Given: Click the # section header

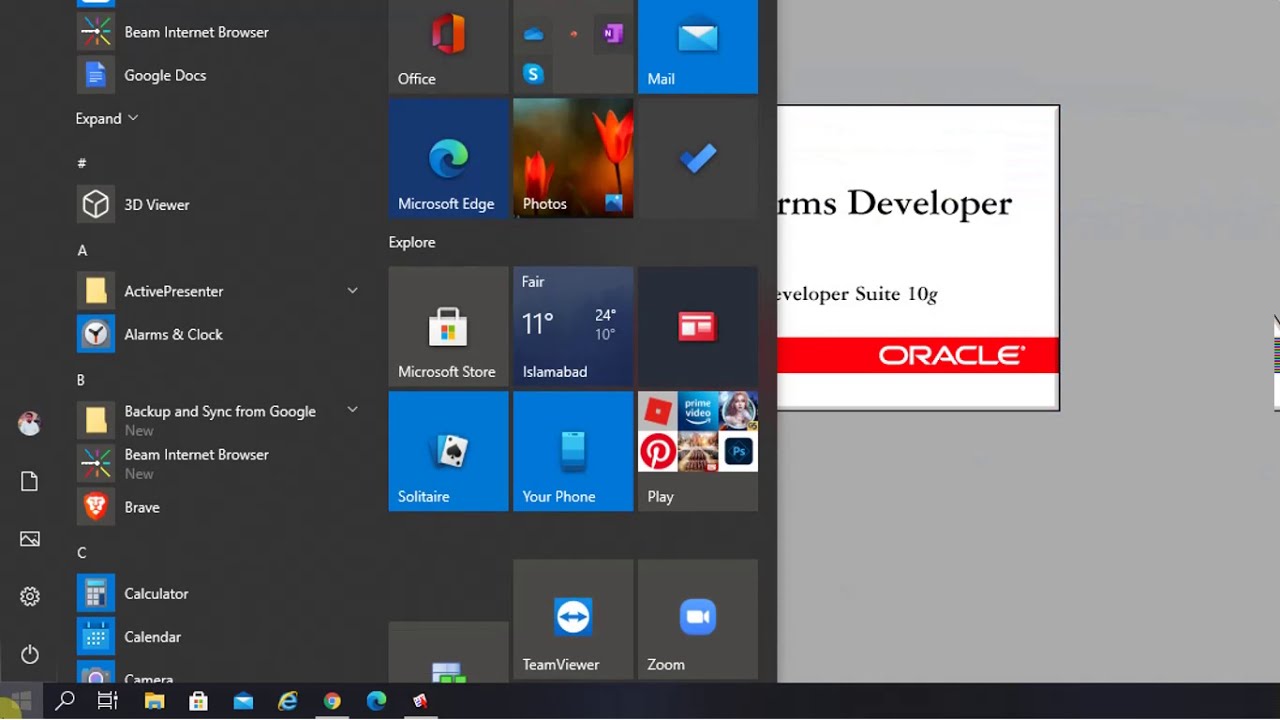Looking at the screenshot, I should 82,163.
